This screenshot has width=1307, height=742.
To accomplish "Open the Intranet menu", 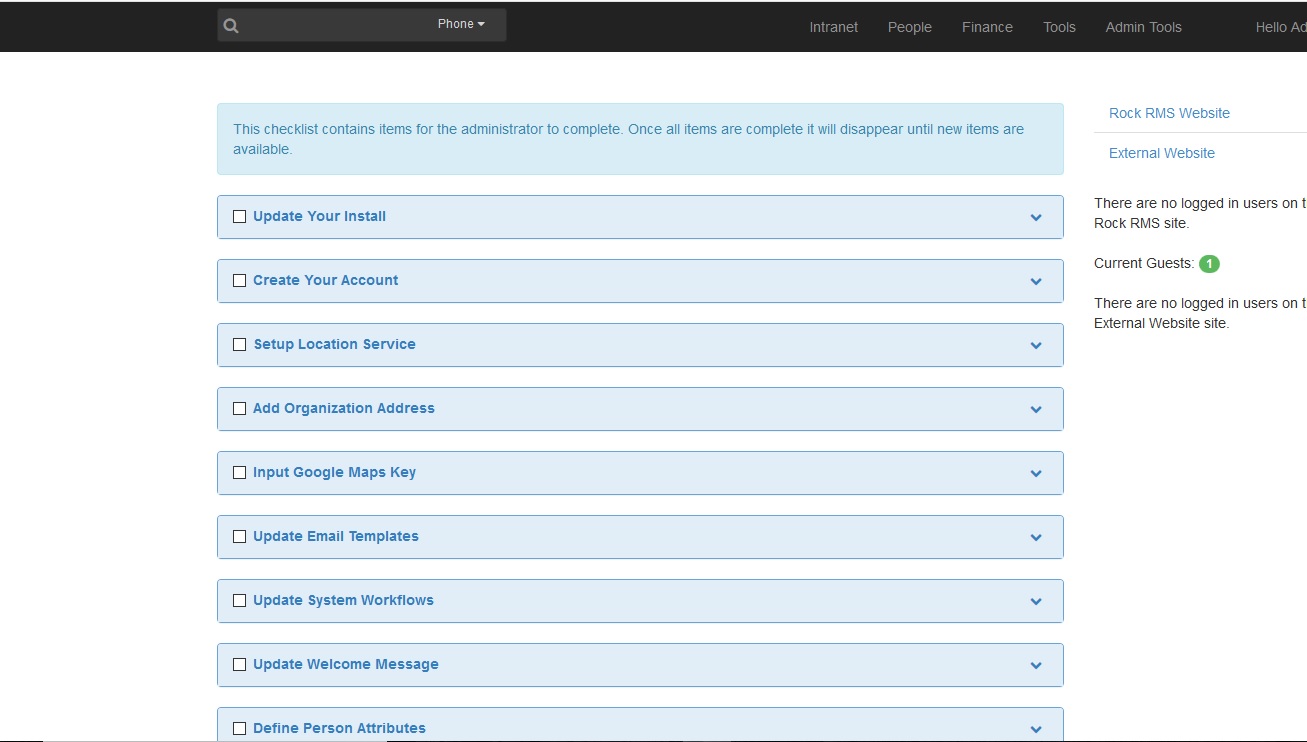I will [x=833, y=27].
